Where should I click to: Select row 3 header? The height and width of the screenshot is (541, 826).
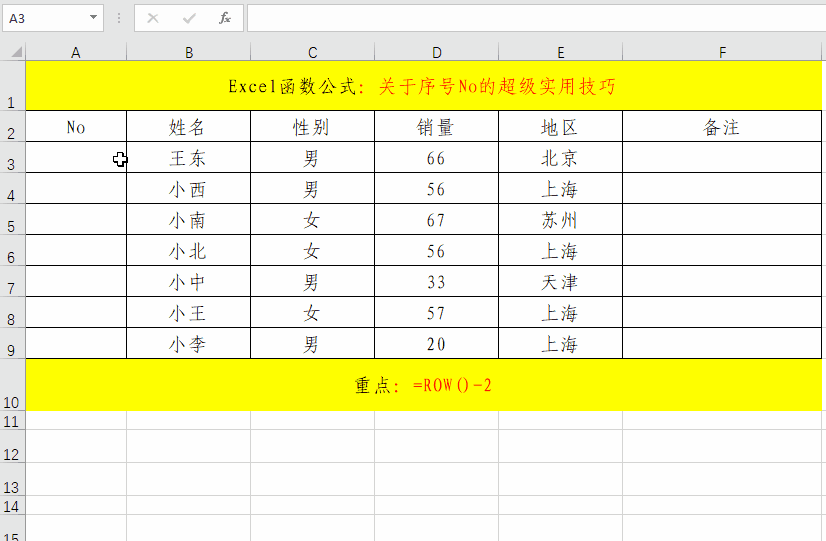click(x=12, y=158)
